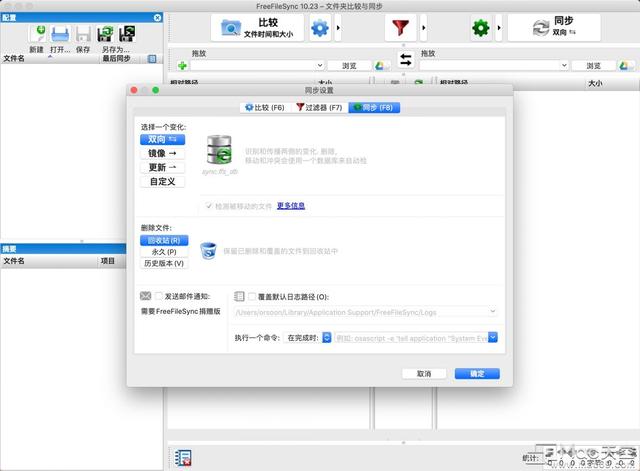The height and width of the screenshot is (471, 640).
Task: Open a configuration file (打开)
Action: 60,34
